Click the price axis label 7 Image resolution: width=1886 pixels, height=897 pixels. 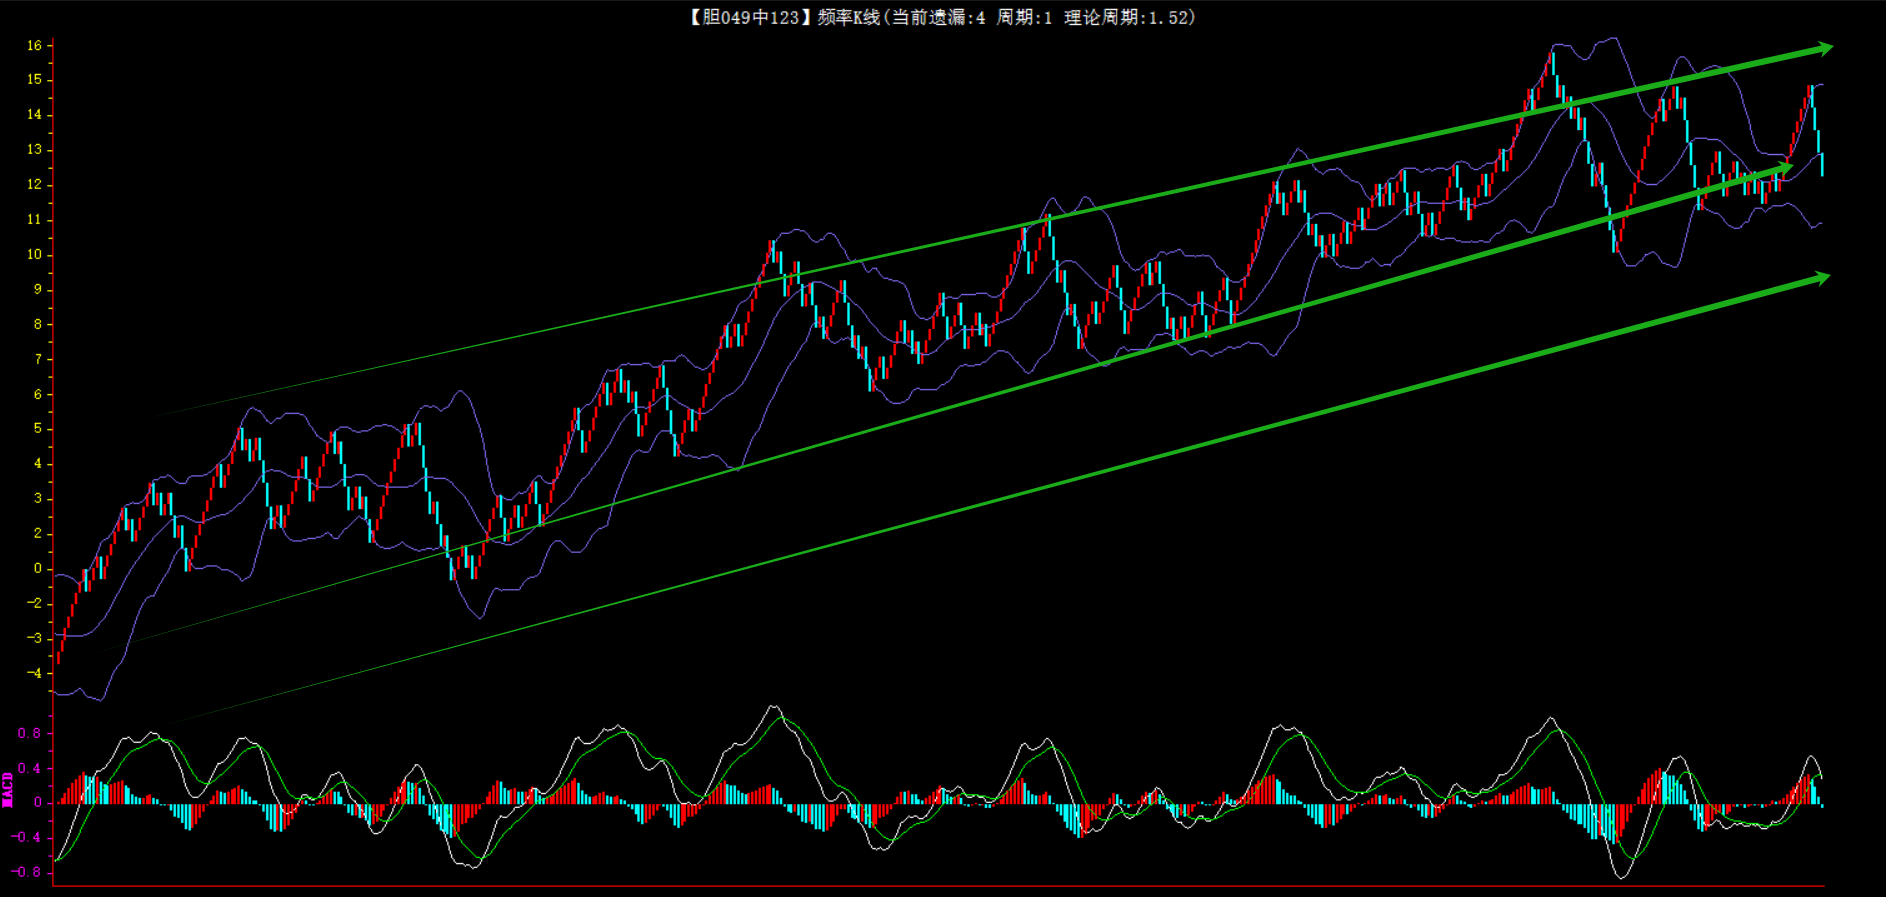coord(38,360)
